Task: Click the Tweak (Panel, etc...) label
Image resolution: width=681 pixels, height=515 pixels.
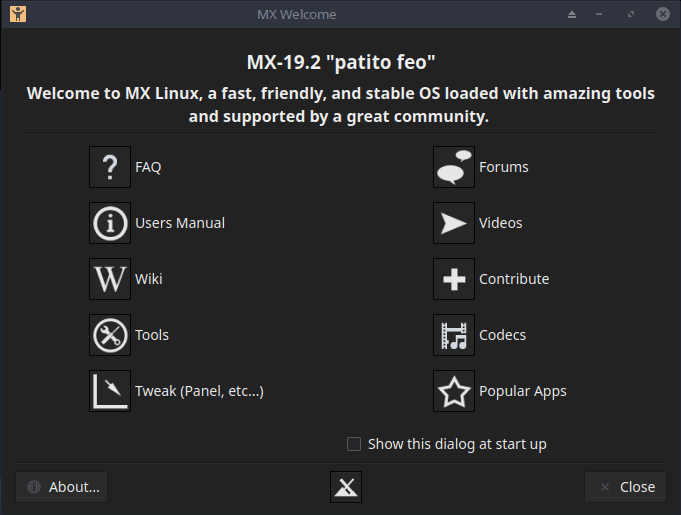Action: click(x=199, y=391)
